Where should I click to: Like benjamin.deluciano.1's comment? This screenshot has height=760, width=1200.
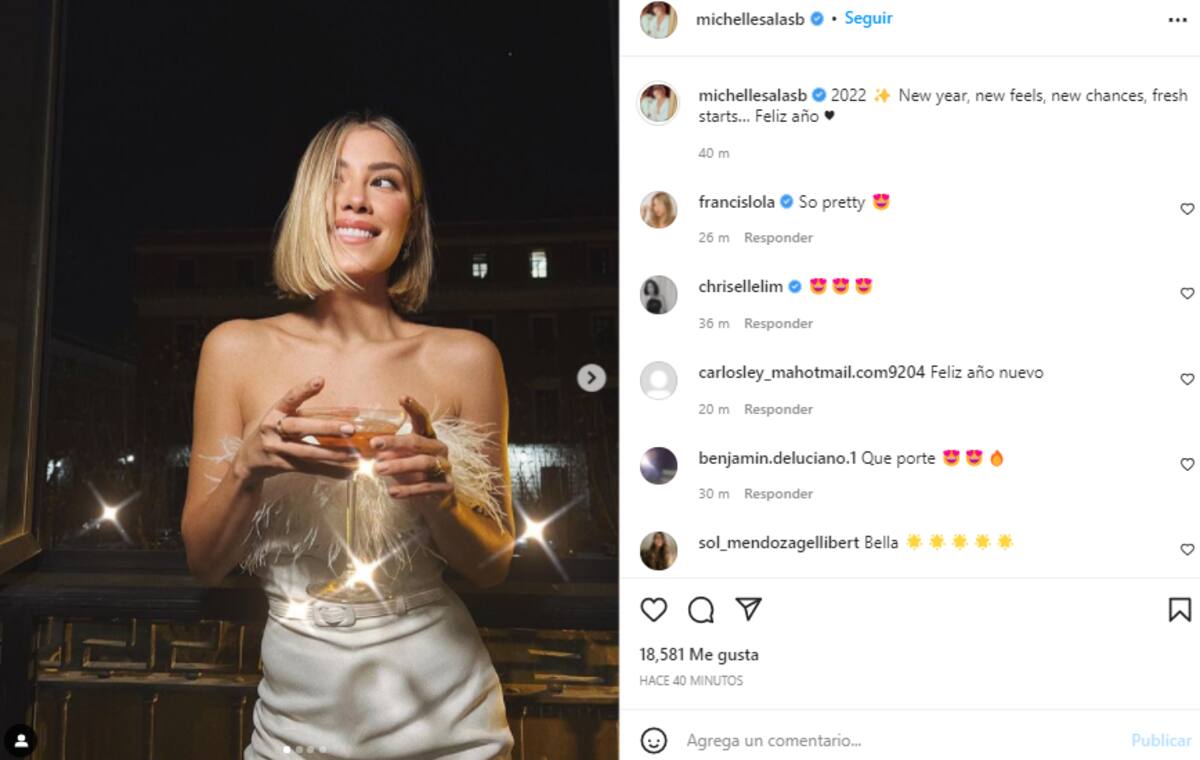click(x=1187, y=465)
